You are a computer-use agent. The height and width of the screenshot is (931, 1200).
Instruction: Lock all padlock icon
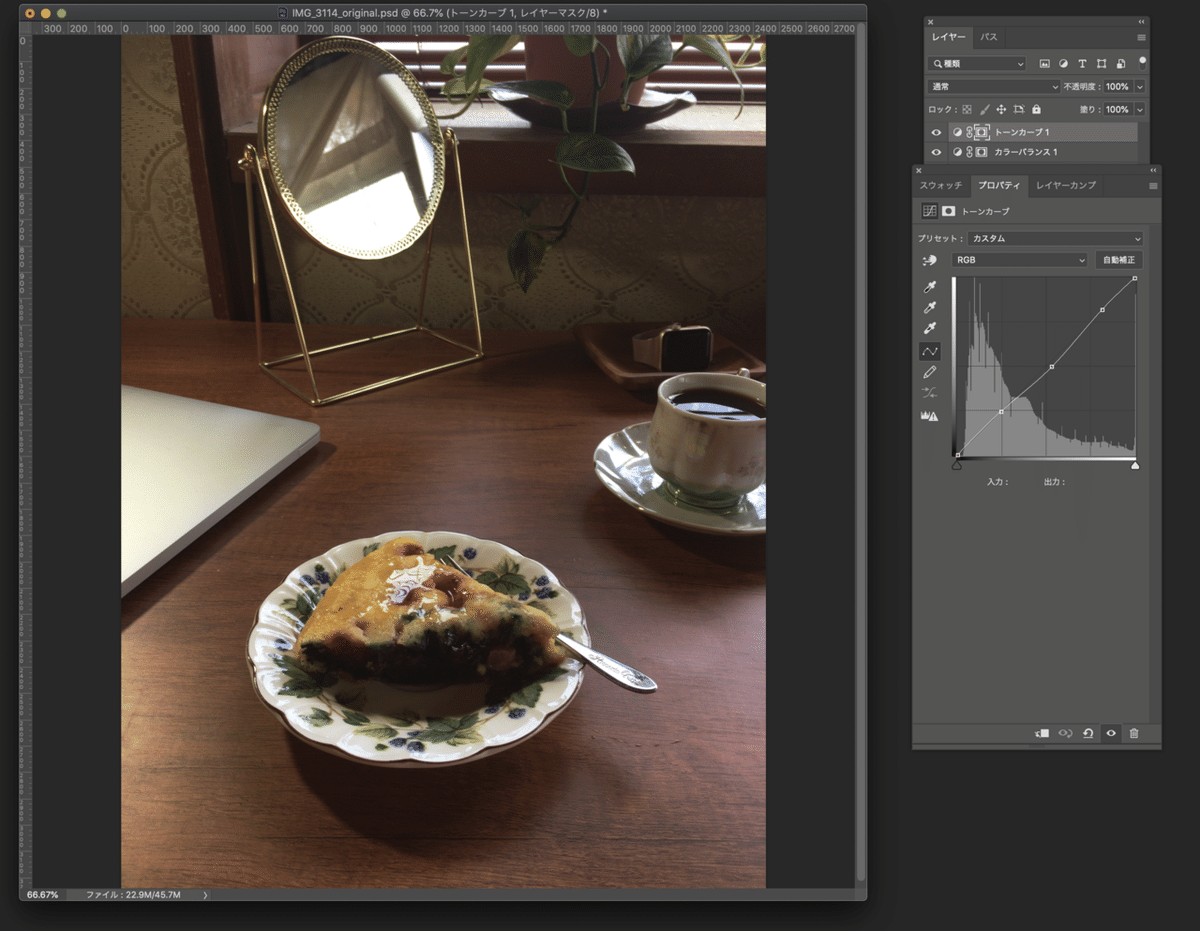coord(1036,109)
